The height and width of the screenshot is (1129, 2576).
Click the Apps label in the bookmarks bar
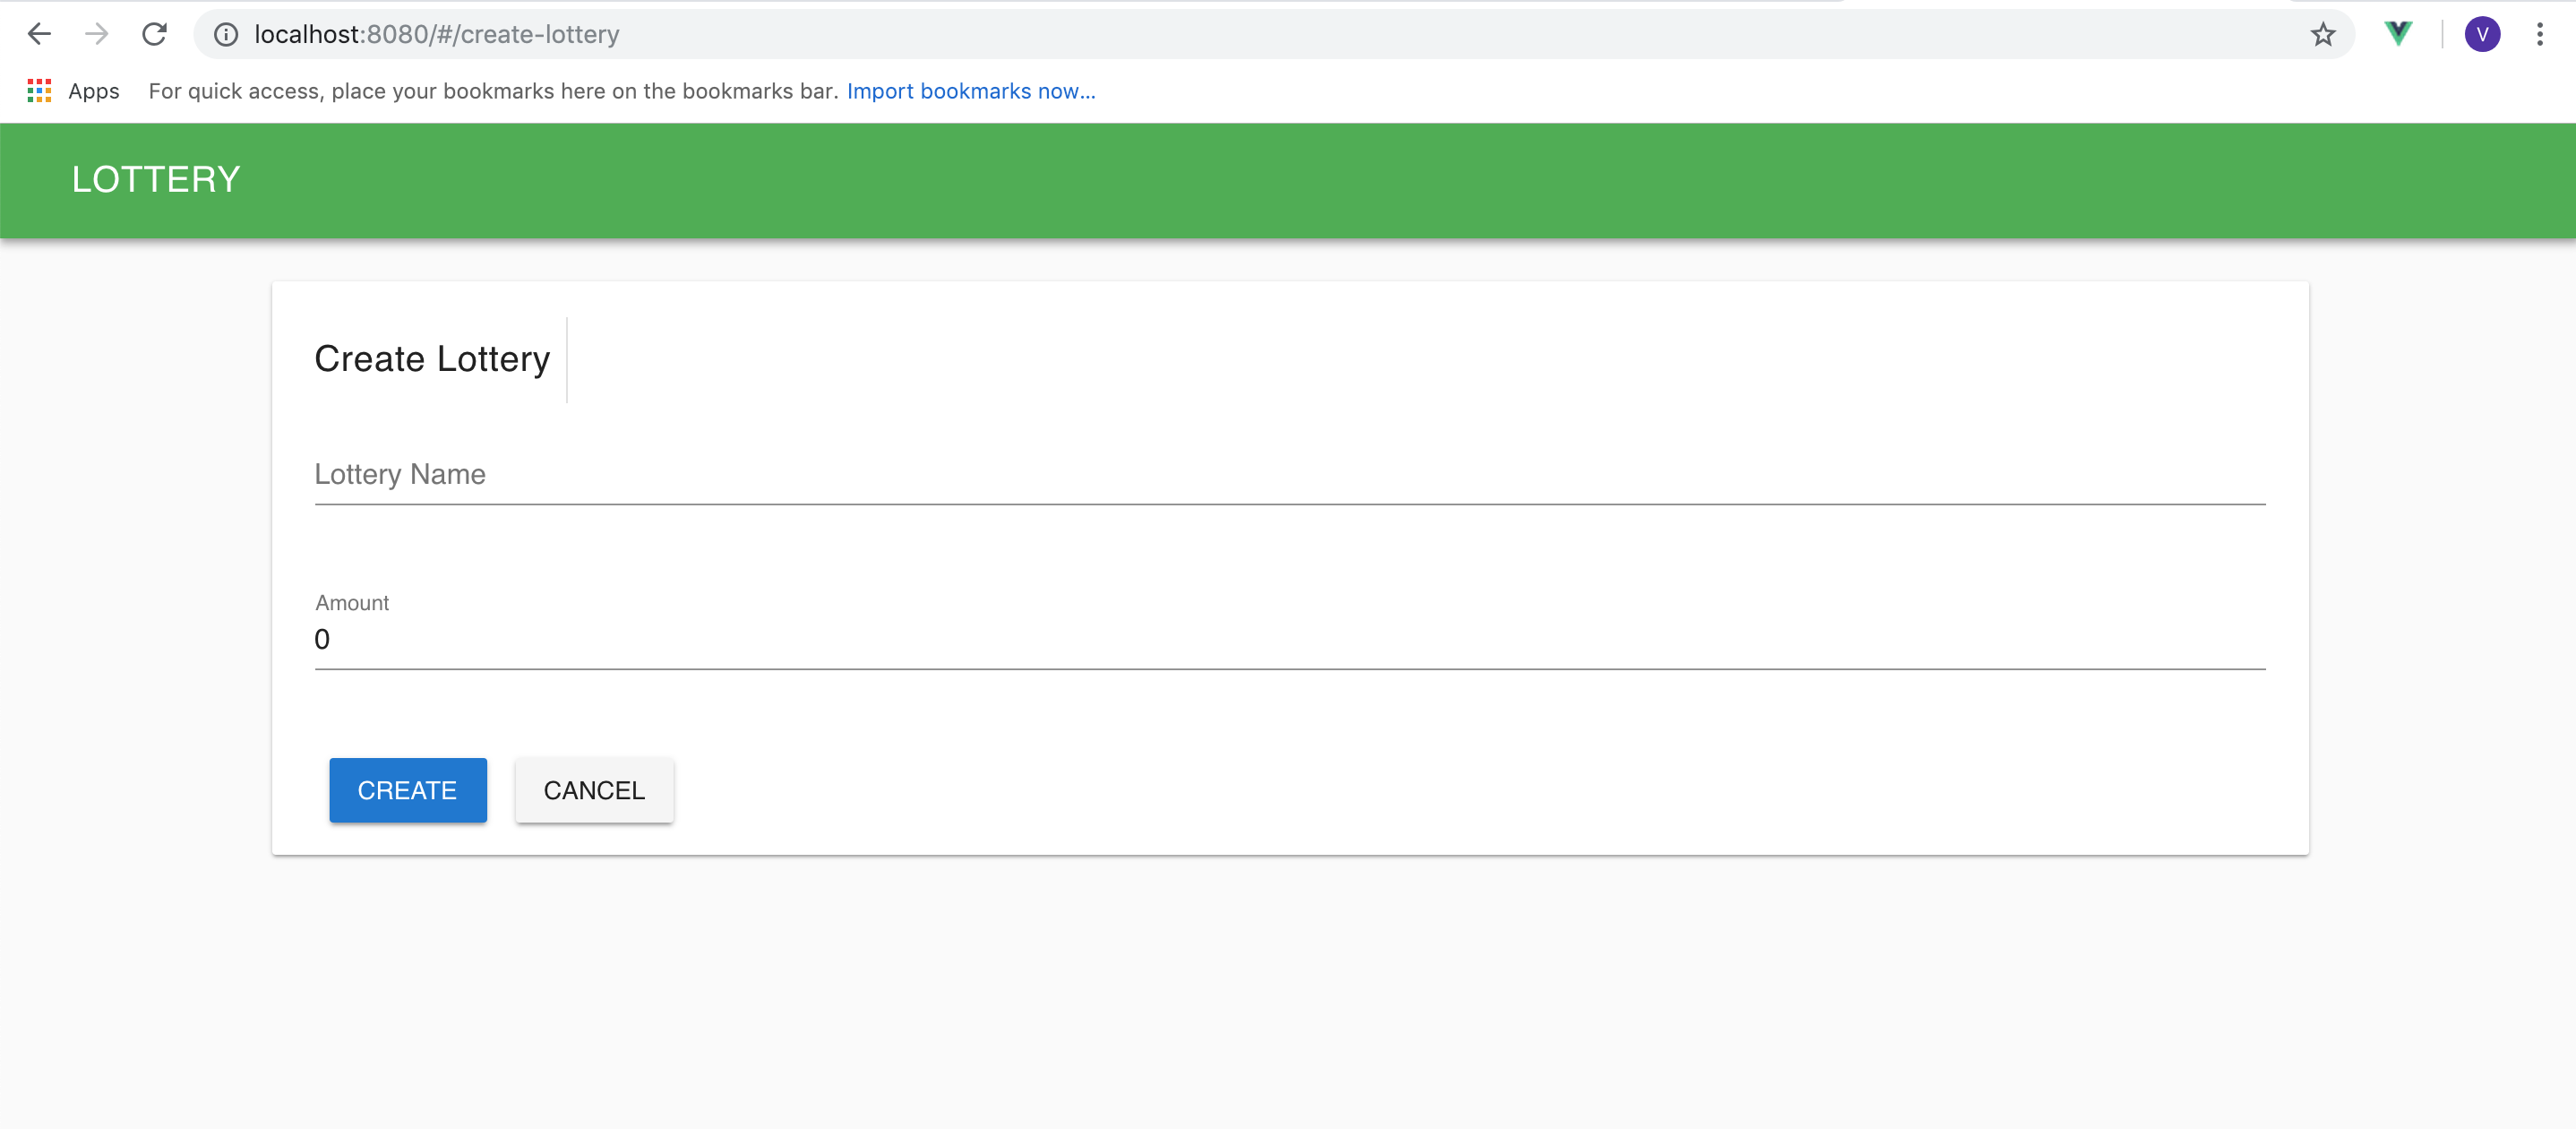click(94, 91)
